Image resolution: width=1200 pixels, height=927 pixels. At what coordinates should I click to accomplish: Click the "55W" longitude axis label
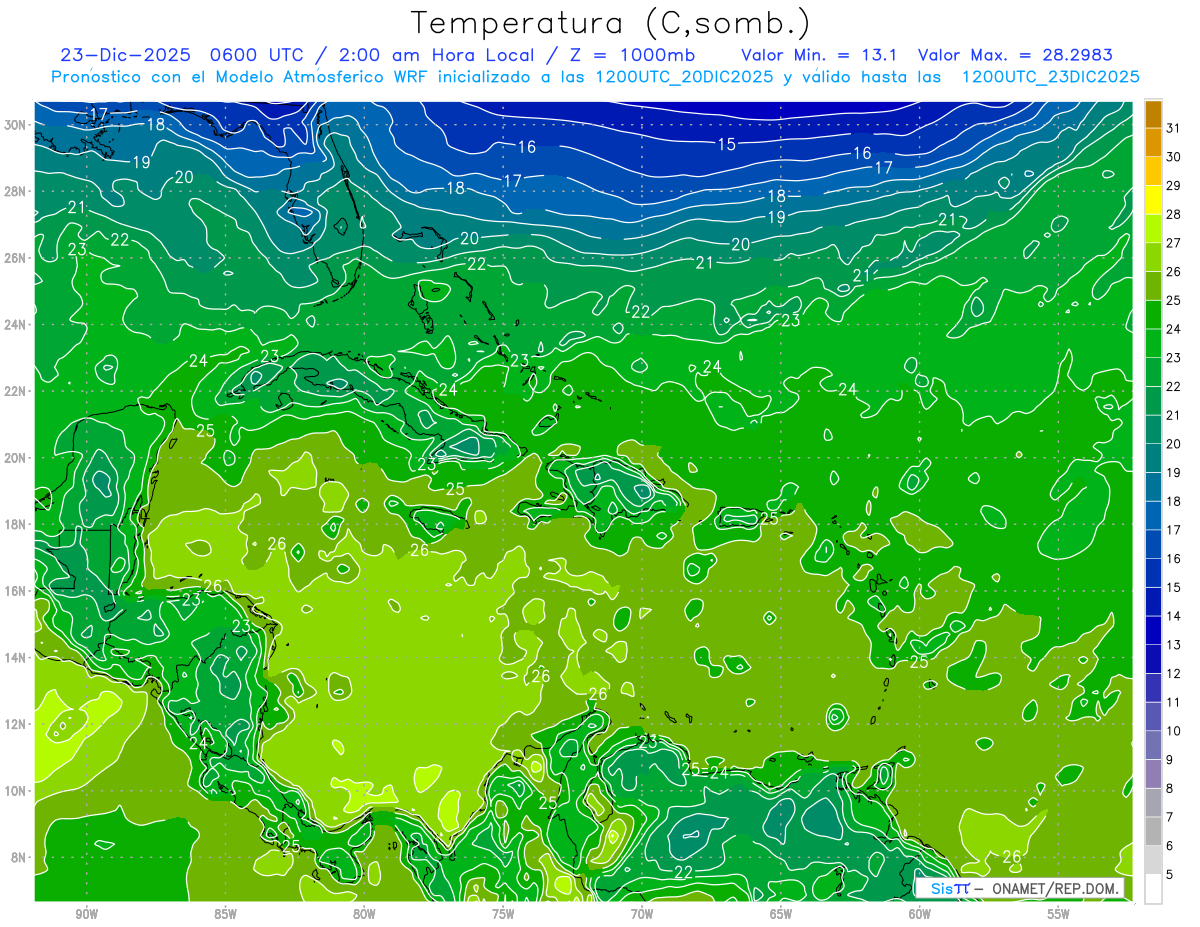tap(1059, 914)
